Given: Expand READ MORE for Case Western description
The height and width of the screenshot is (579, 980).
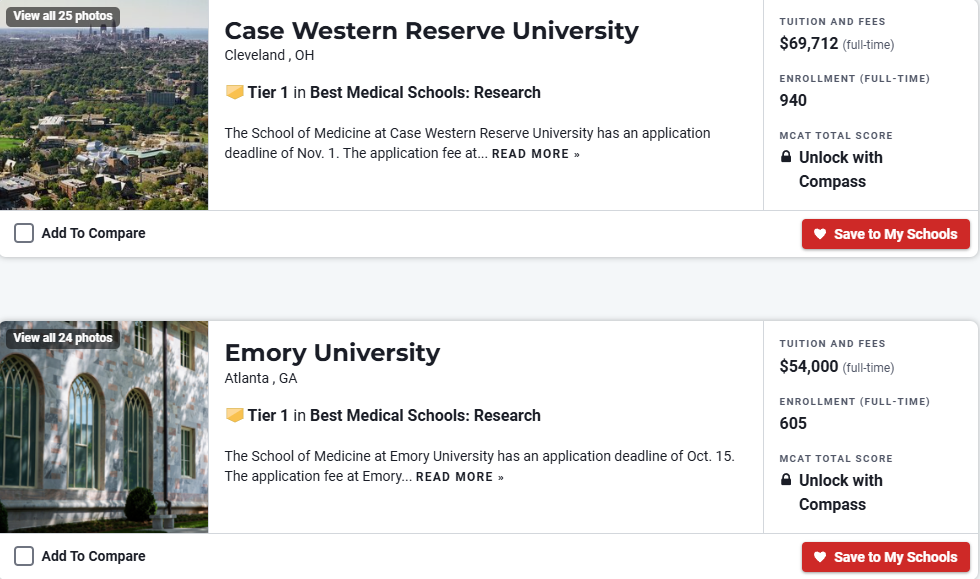Looking at the screenshot, I should (x=535, y=154).
